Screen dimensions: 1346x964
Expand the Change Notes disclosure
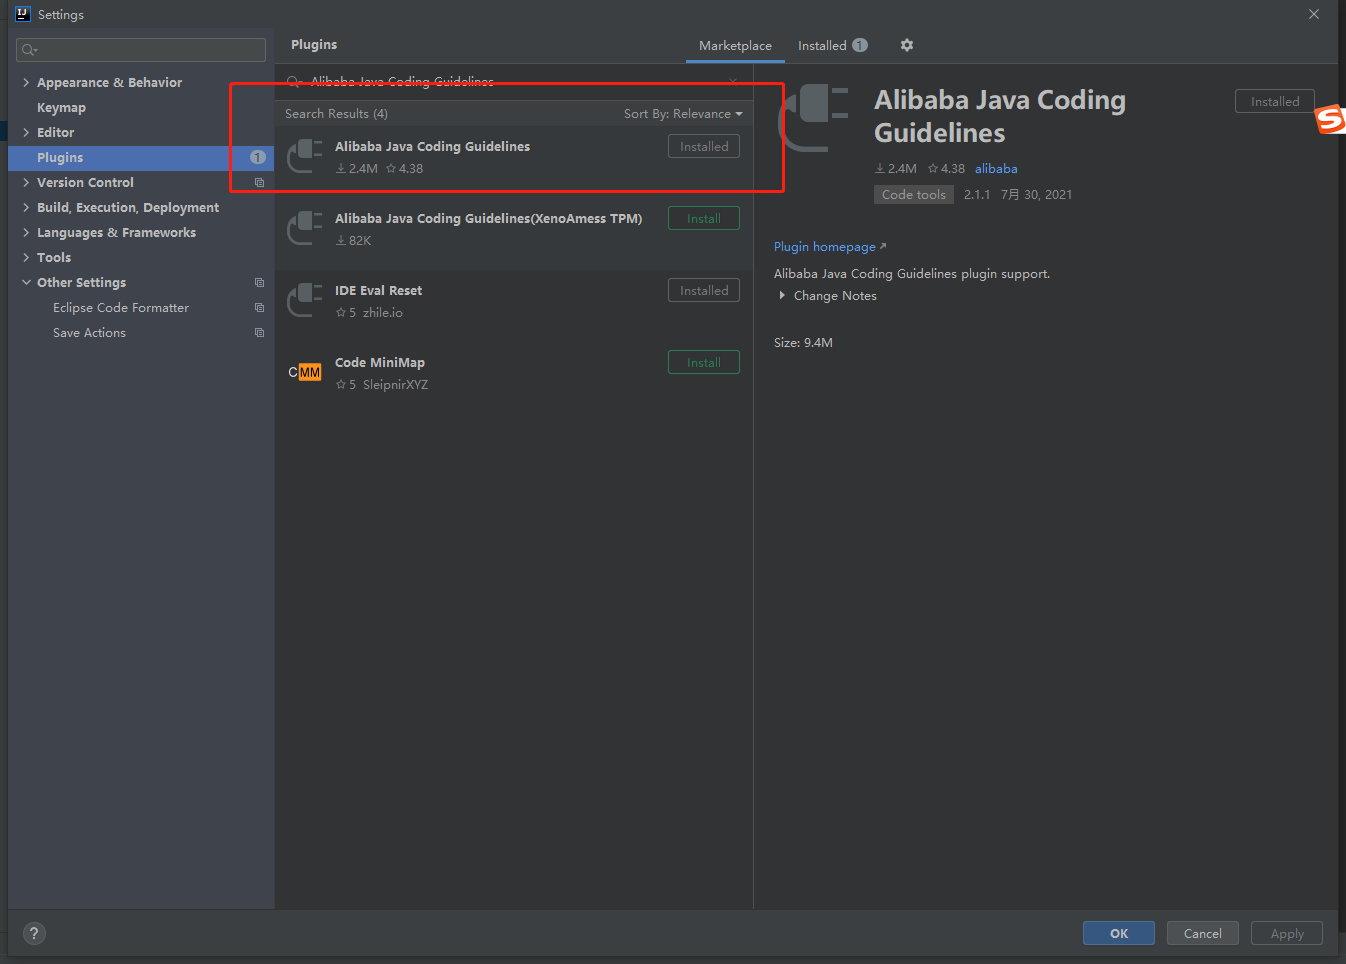782,295
